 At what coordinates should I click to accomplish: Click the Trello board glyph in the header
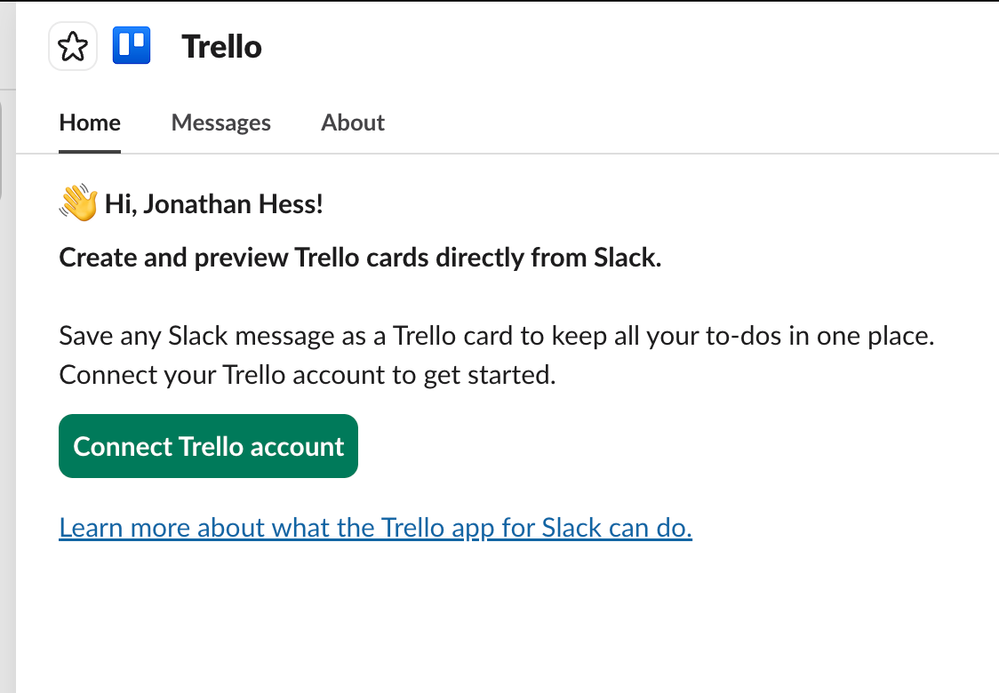131,45
